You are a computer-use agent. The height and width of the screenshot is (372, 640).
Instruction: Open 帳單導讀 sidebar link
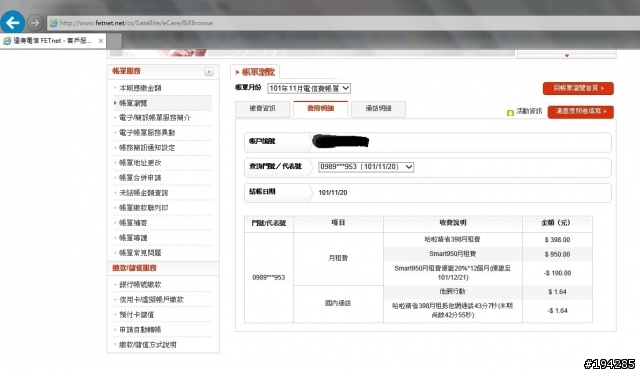[133, 238]
